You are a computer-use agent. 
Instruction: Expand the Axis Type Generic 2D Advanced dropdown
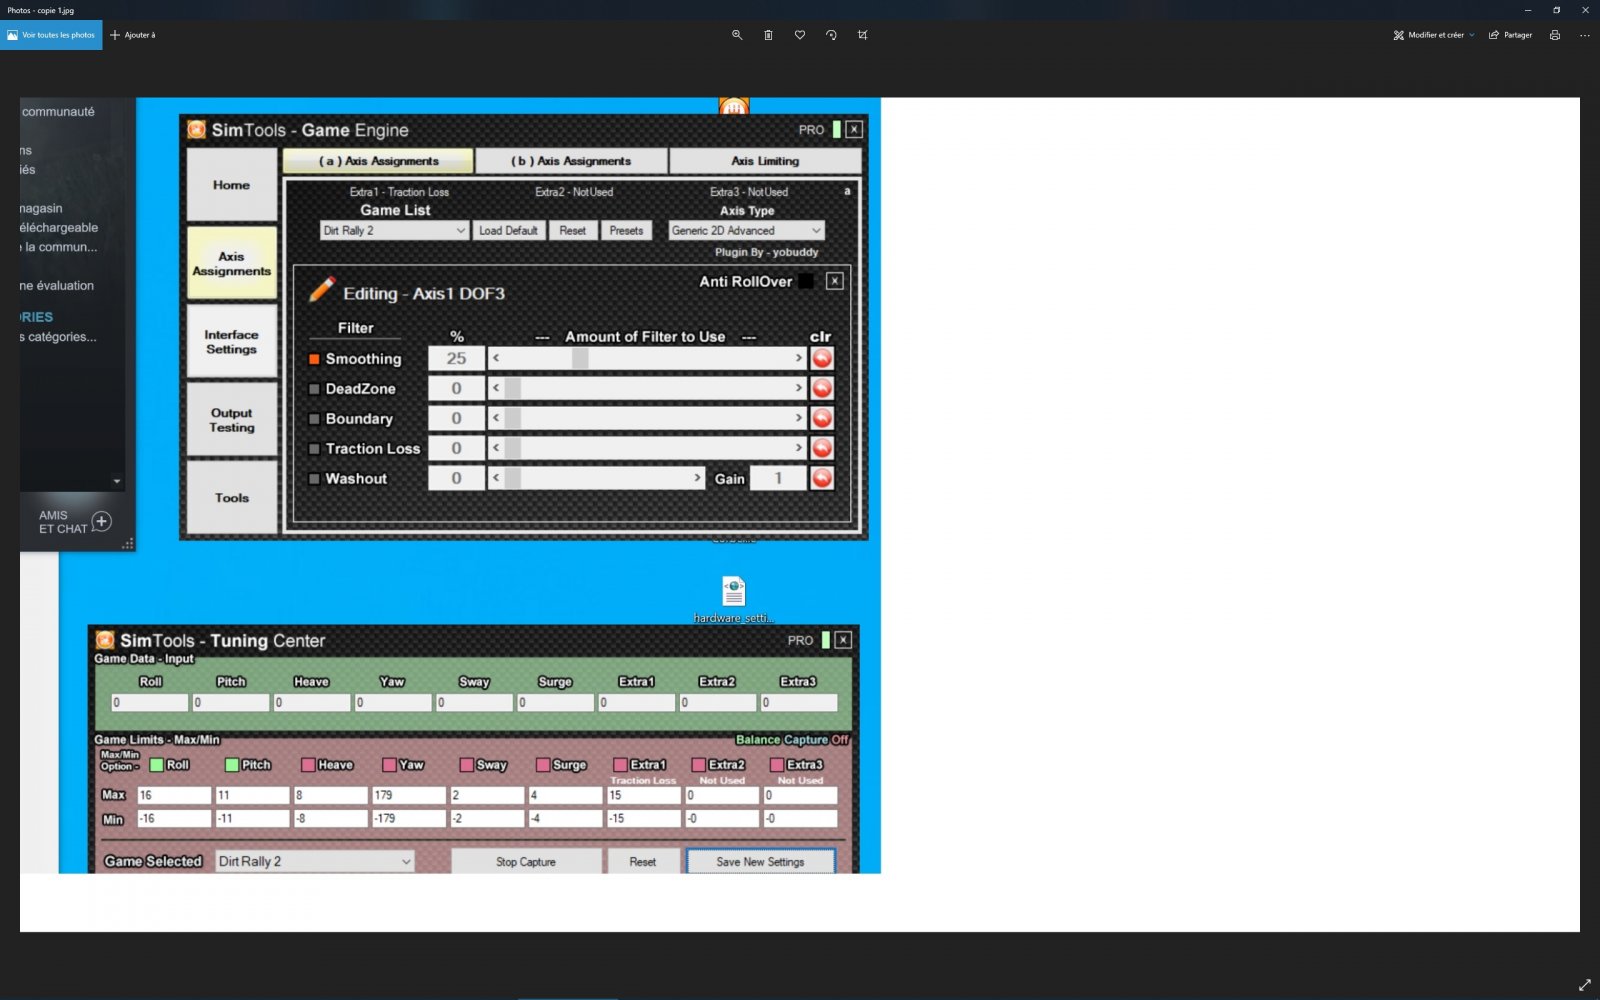(x=746, y=231)
